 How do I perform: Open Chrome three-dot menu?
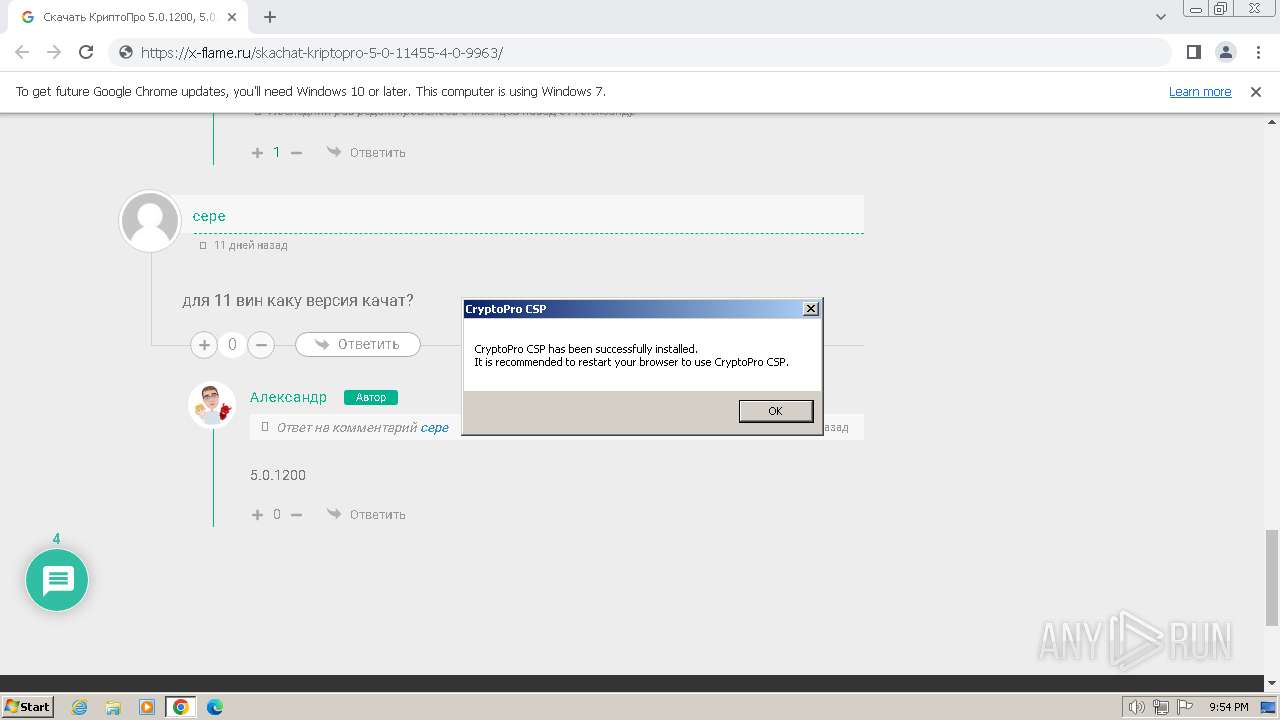pyautogui.click(x=1257, y=52)
